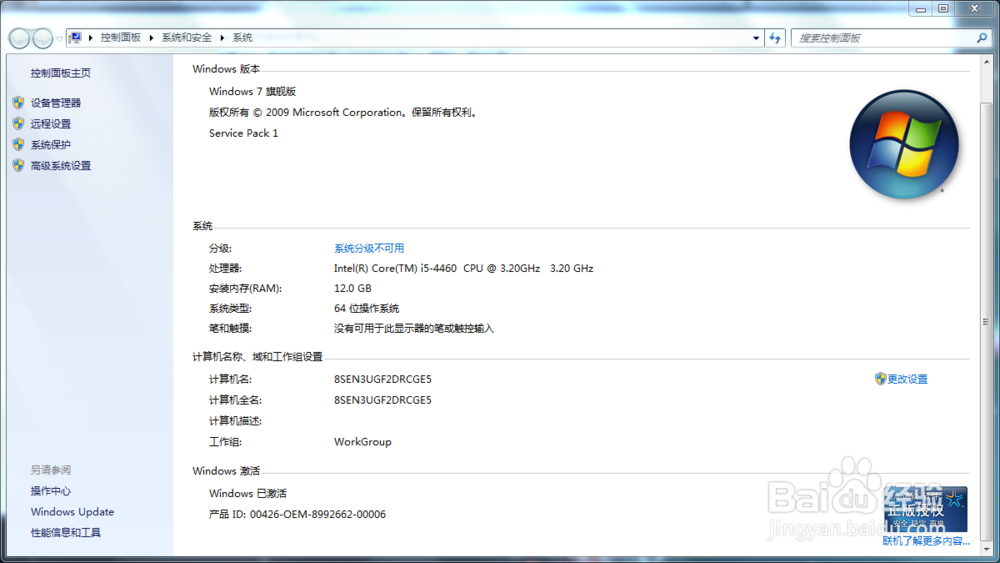Open 操作中心 link
Image resolution: width=1000 pixels, height=563 pixels.
(50, 491)
